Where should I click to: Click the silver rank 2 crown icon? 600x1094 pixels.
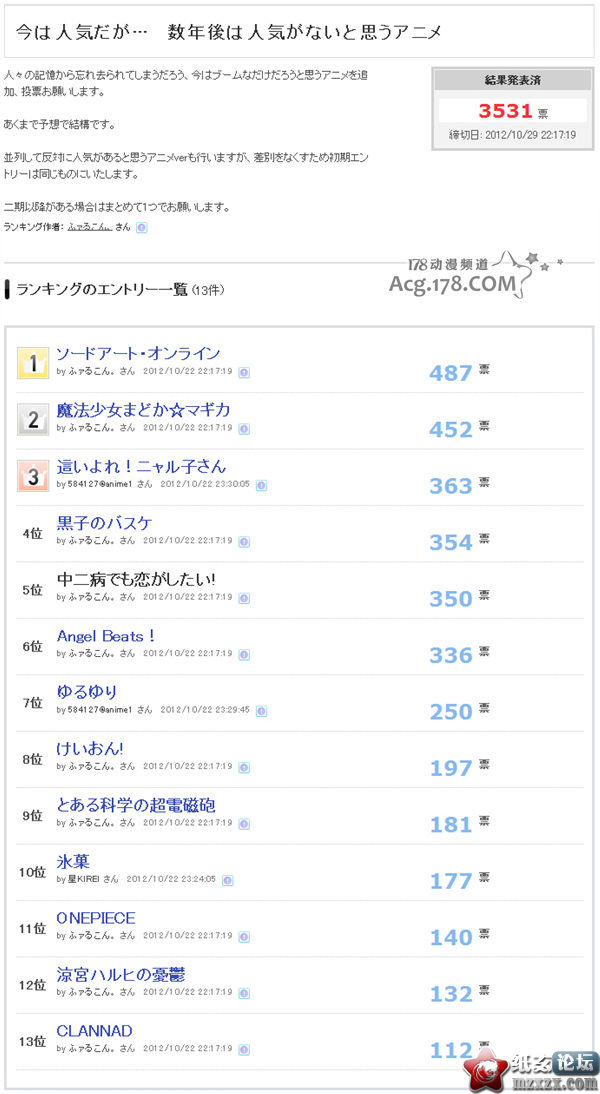coord(33,420)
